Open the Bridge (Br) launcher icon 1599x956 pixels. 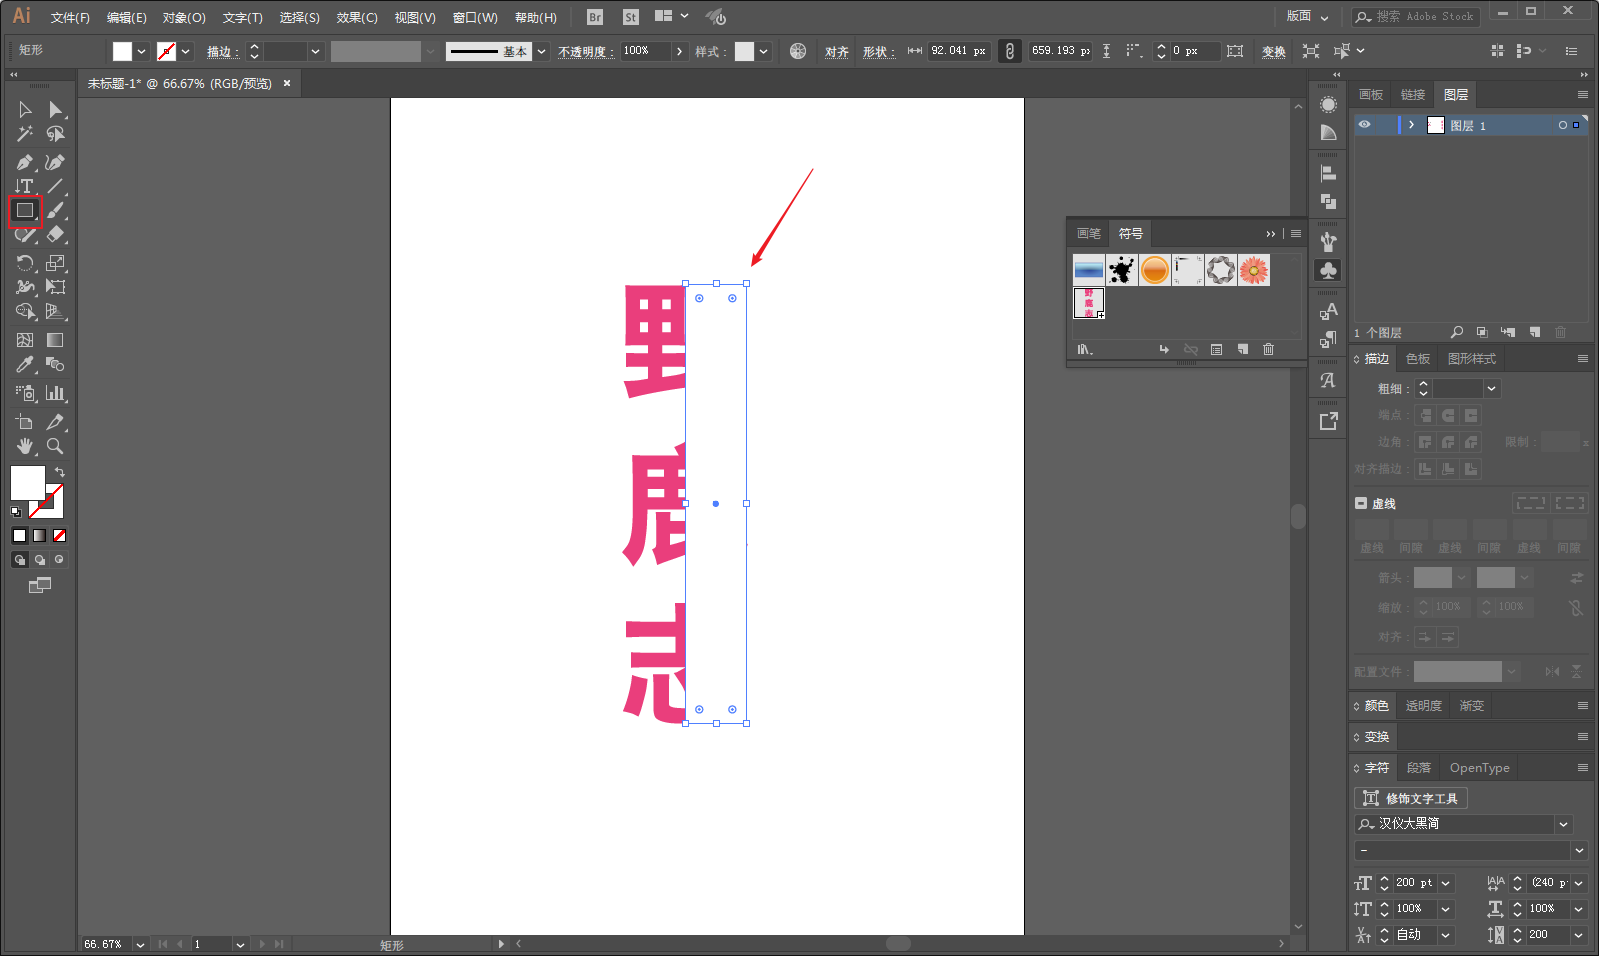point(595,17)
